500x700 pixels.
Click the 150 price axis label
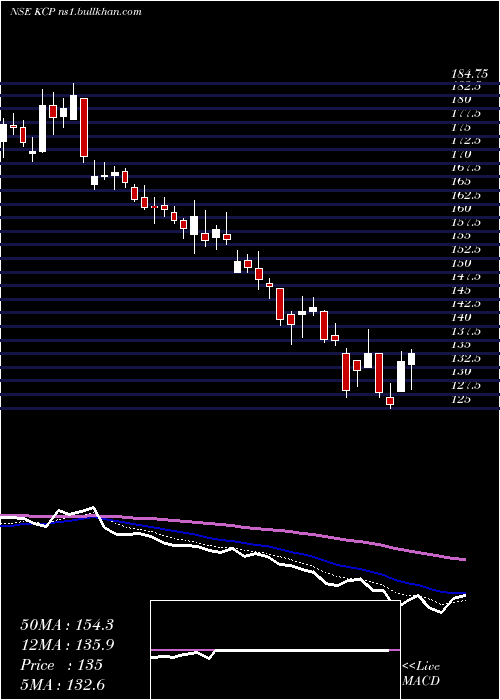pos(461,263)
